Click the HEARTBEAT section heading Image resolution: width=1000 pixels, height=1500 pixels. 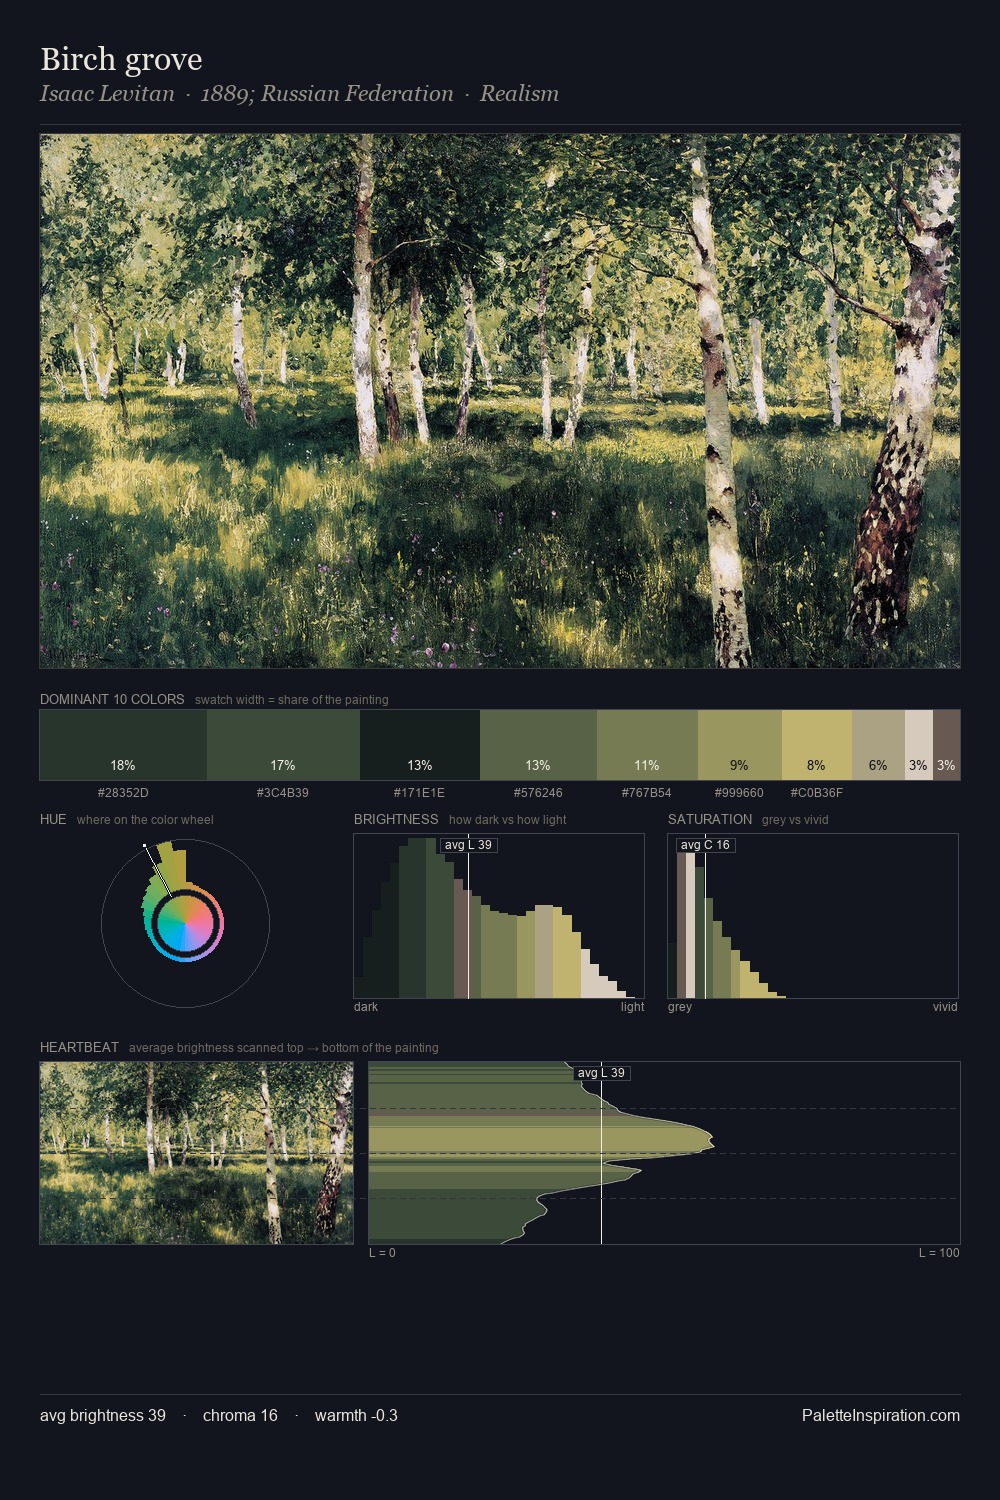point(79,1047)
